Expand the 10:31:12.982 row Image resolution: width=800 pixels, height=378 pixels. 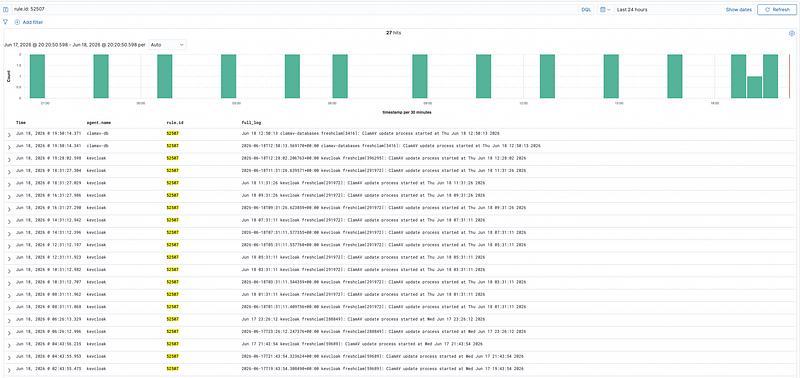point(9,270)
